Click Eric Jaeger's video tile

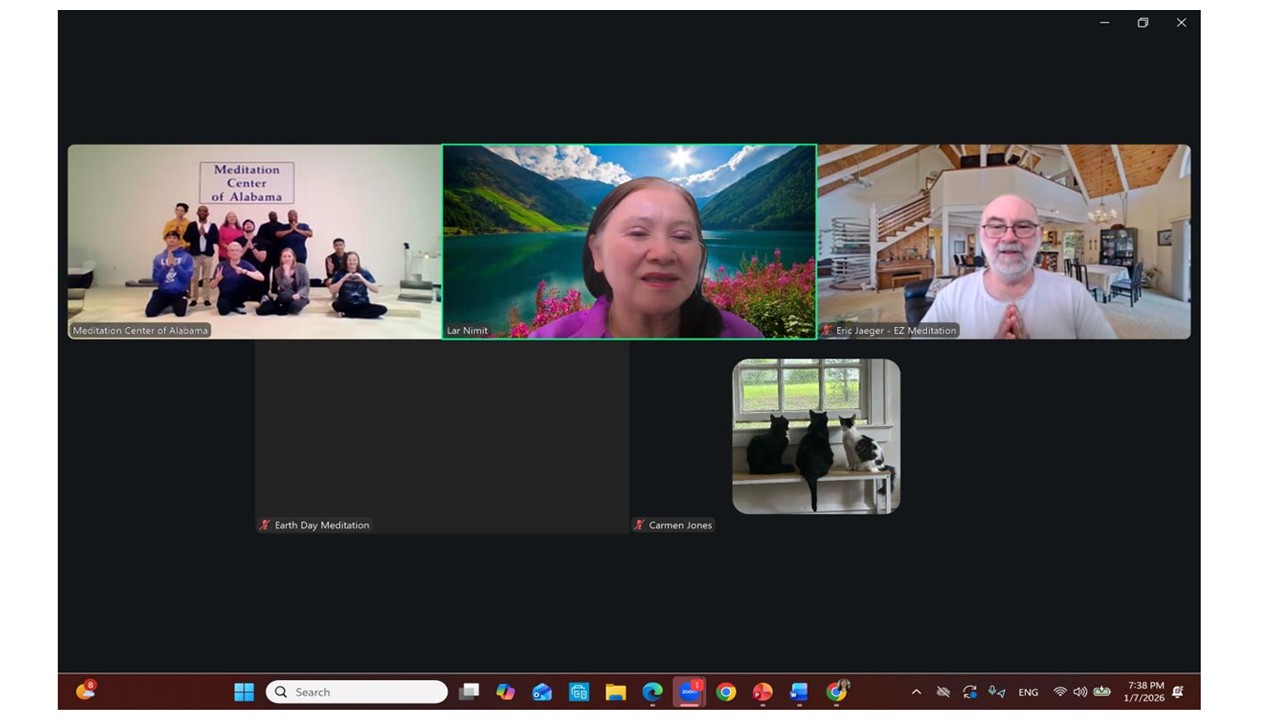point(1004,241)
